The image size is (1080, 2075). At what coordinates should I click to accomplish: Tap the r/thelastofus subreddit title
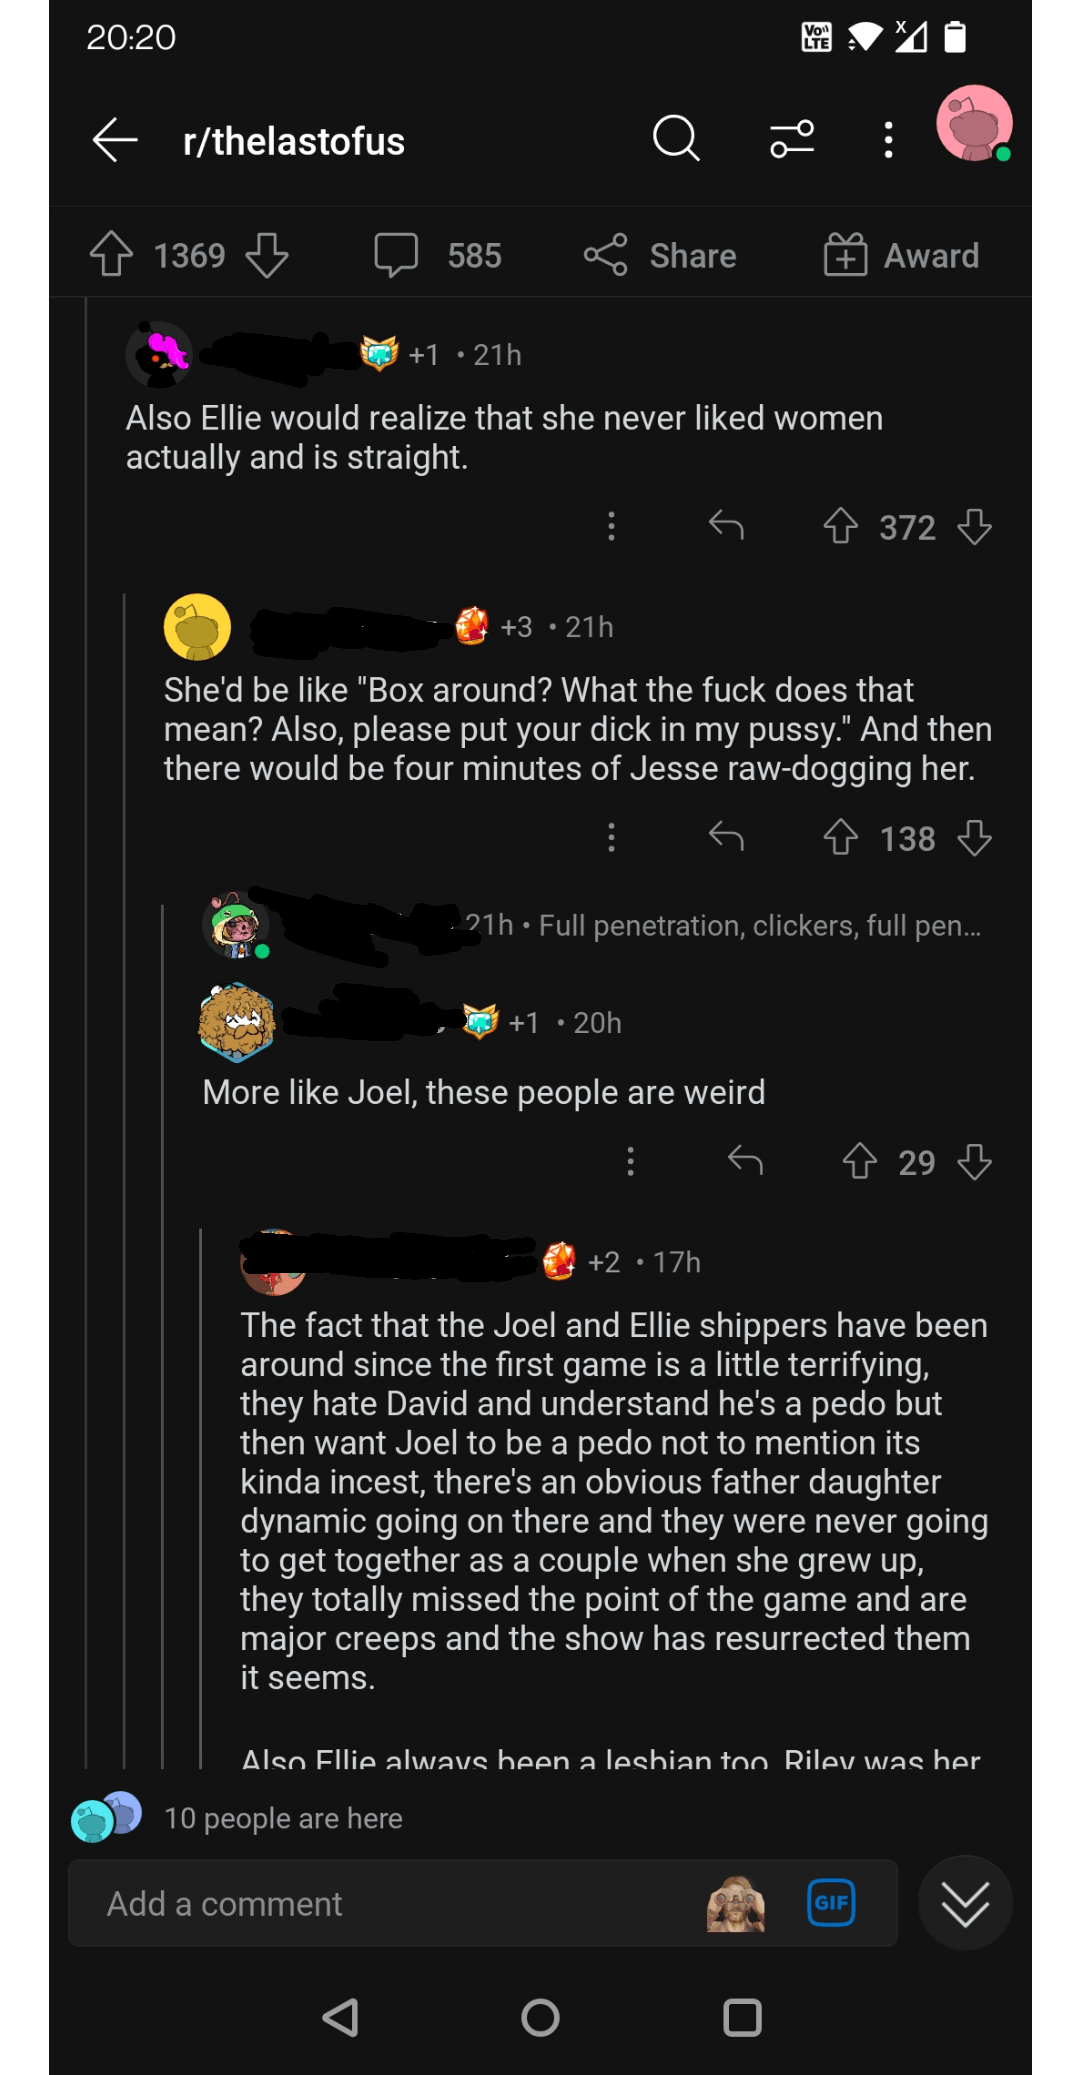point(293,140)
